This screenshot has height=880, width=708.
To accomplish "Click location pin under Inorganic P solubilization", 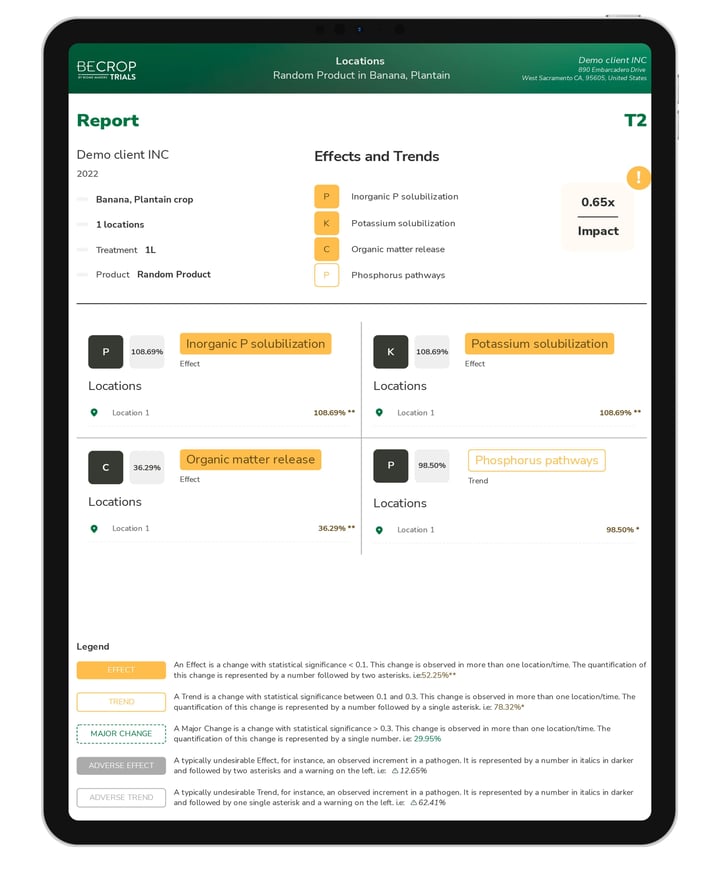I will pyautogui.click(x=94, y=412).
